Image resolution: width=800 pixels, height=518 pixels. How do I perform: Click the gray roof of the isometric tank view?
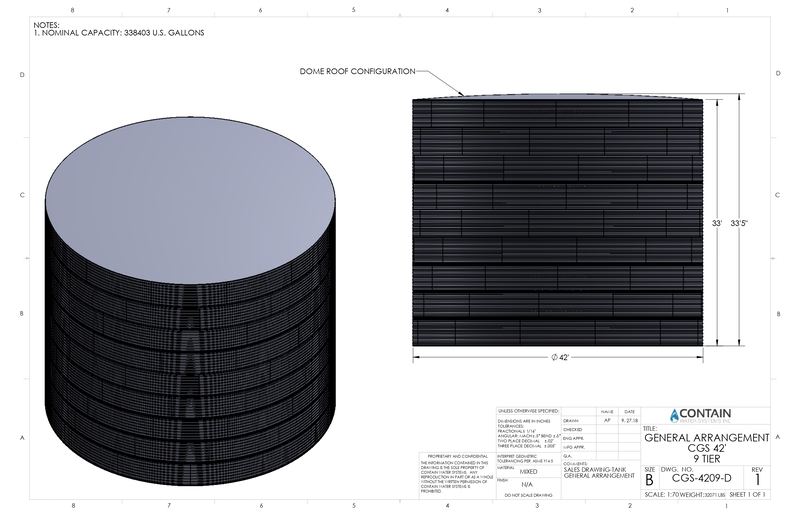(190, 200)
